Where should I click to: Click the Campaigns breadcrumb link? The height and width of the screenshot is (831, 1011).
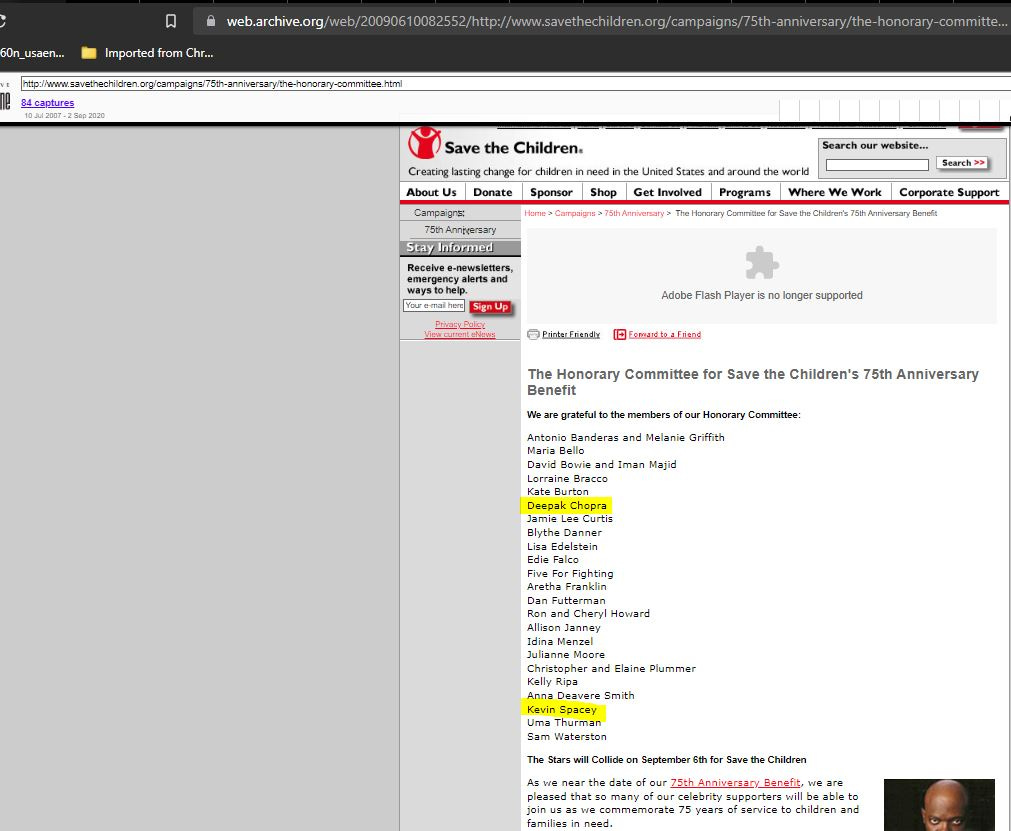click(x=574, y=213)
